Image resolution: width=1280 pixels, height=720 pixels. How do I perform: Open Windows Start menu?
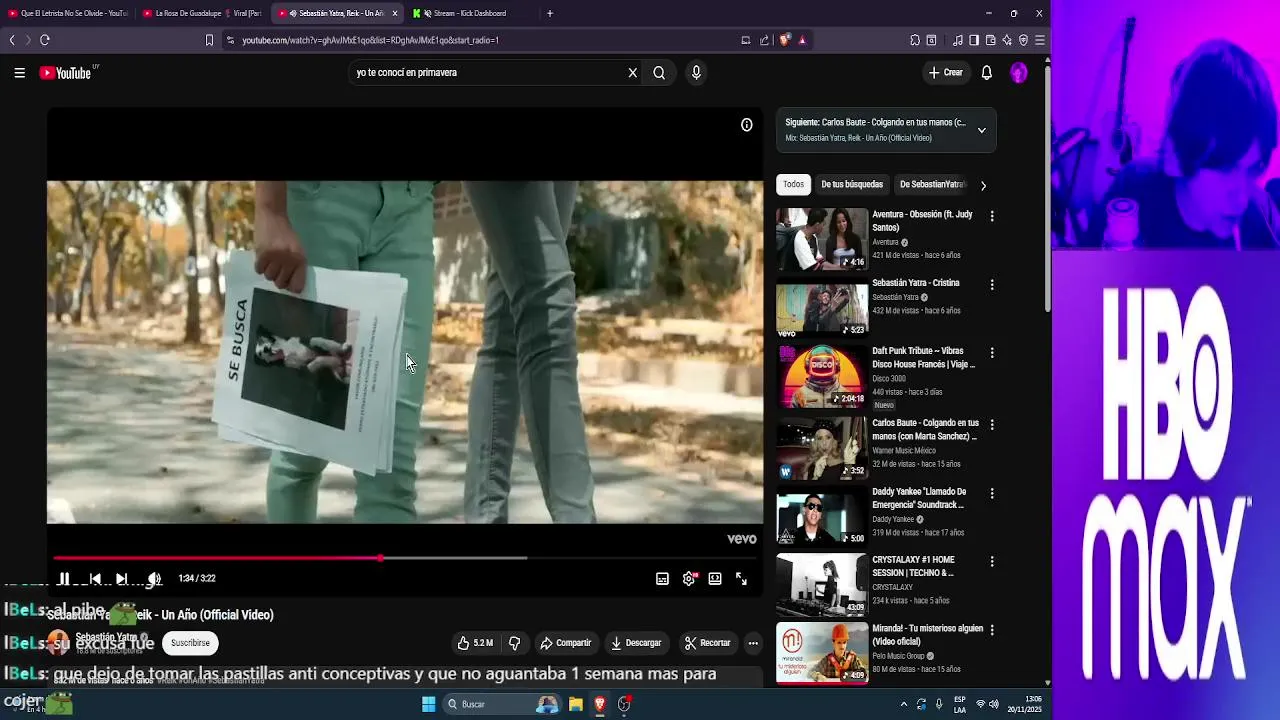pyautogui.click(x=428, y=704)
